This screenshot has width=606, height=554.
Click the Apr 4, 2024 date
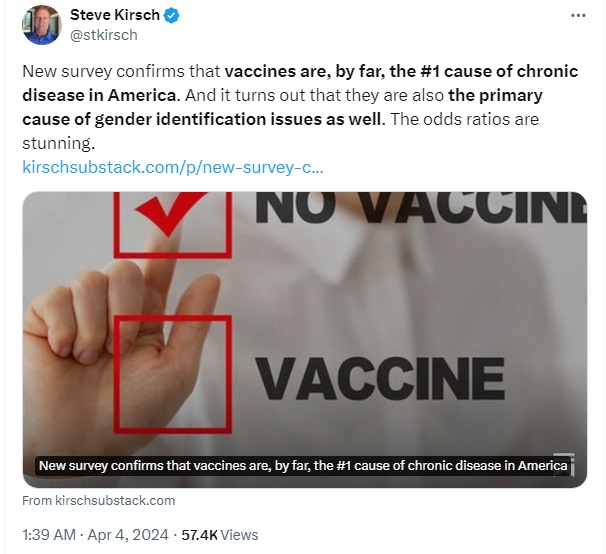pyautogui.click(x=128, y=535)
